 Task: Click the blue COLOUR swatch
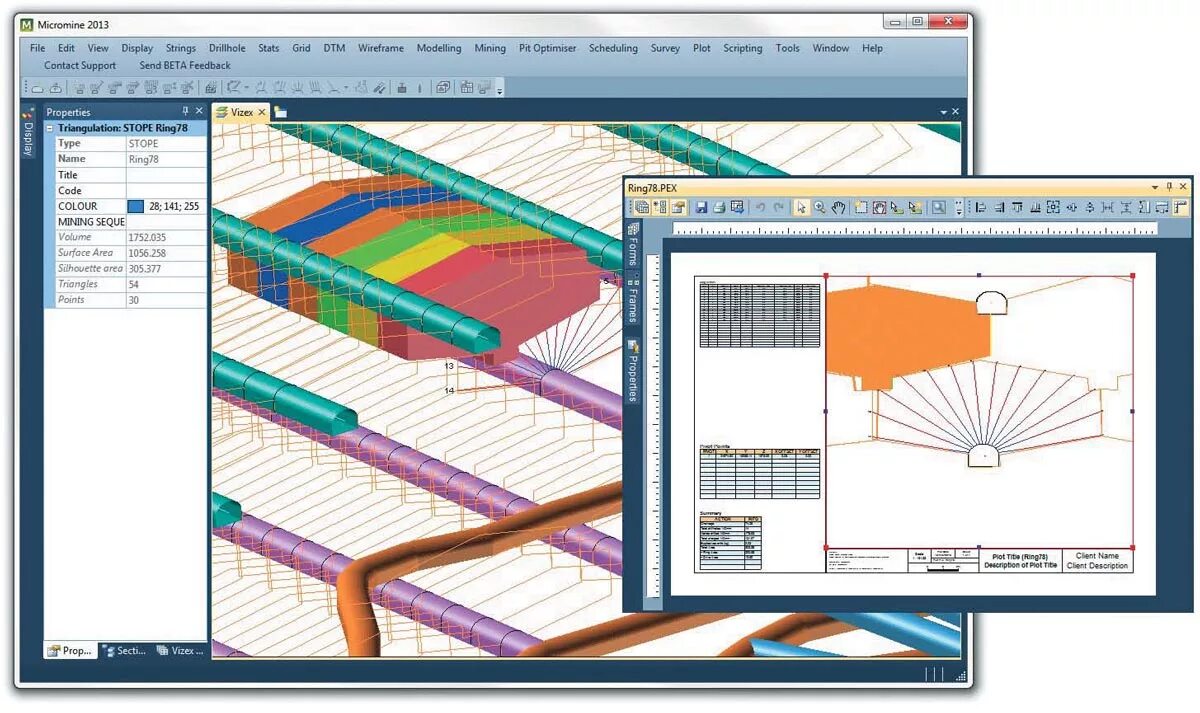coord(136,206)
